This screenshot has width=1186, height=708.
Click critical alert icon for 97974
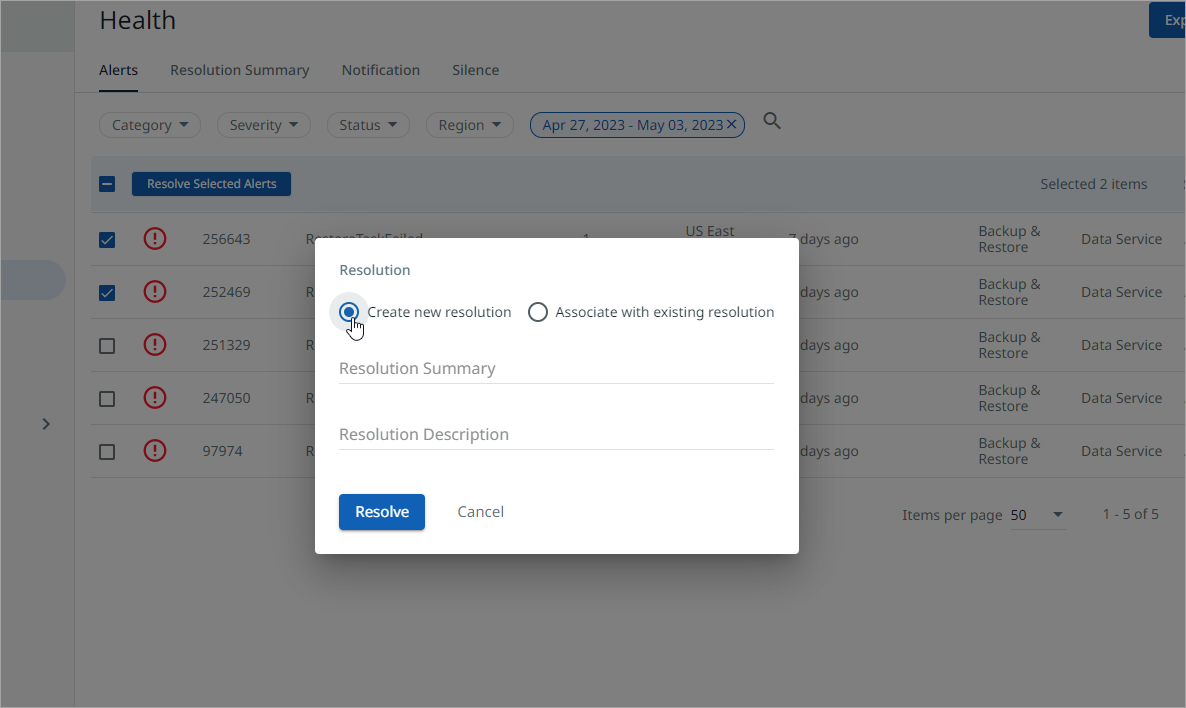pyautogui.click(x=155, y=451)
